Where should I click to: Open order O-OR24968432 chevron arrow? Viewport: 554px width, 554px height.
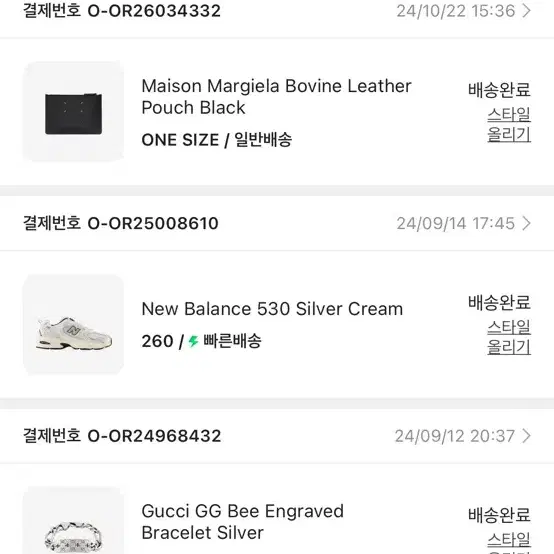pyautogui.click(x=526, y=436)
